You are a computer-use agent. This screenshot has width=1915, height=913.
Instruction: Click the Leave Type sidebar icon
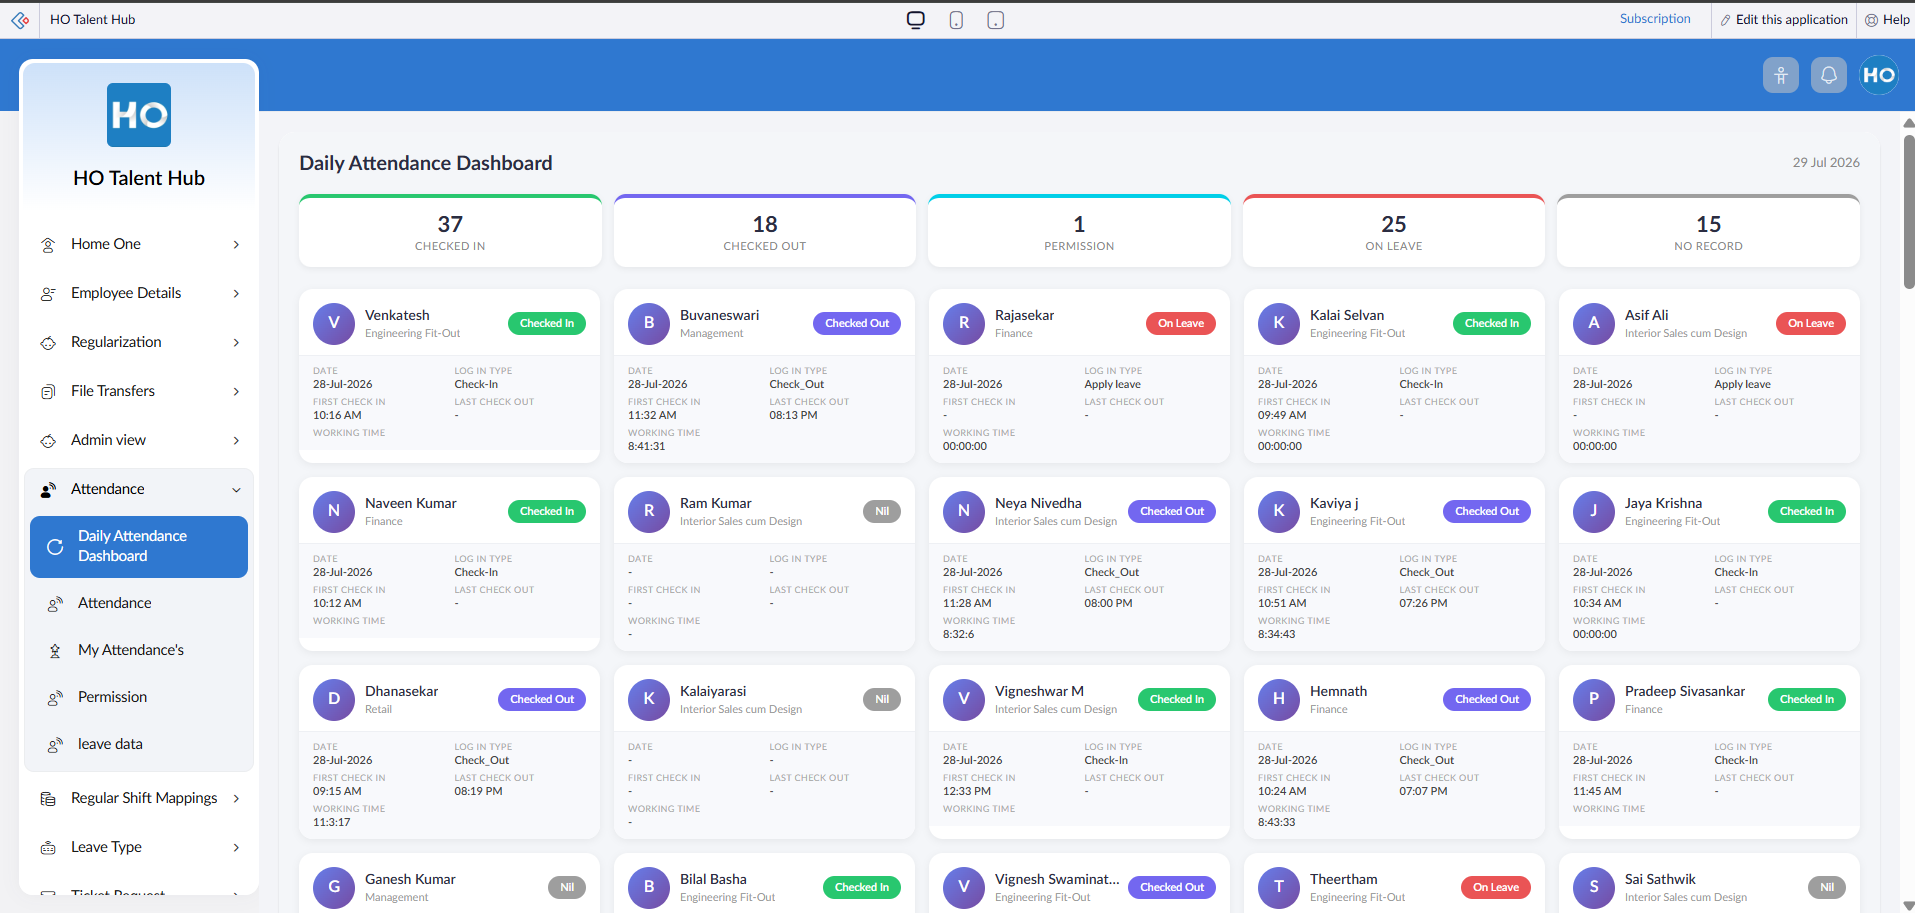pos(48,848)
